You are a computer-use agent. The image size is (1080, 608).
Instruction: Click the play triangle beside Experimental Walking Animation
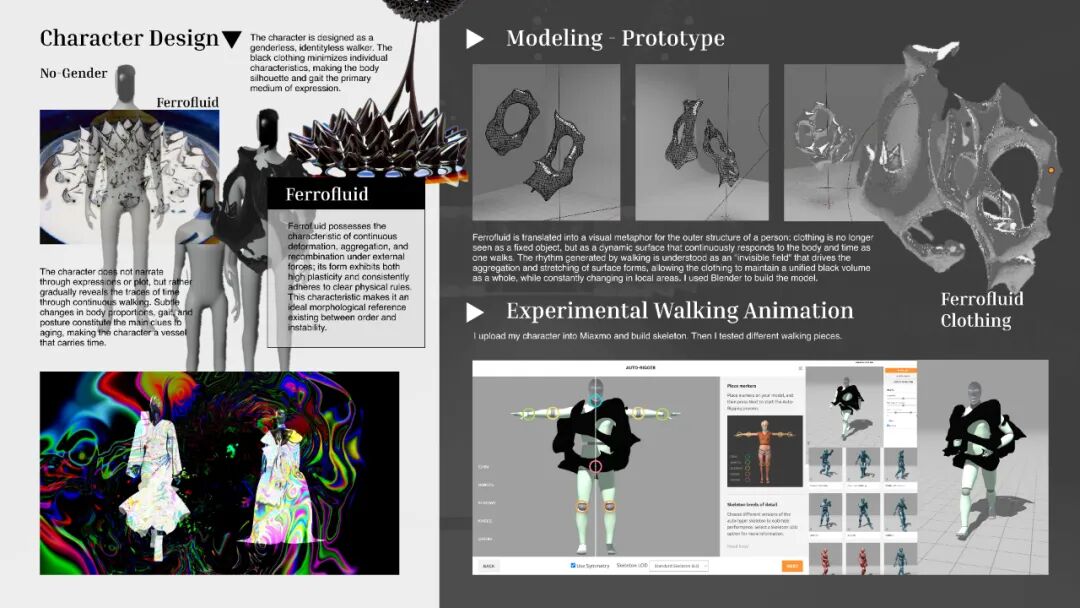(475, 313)
